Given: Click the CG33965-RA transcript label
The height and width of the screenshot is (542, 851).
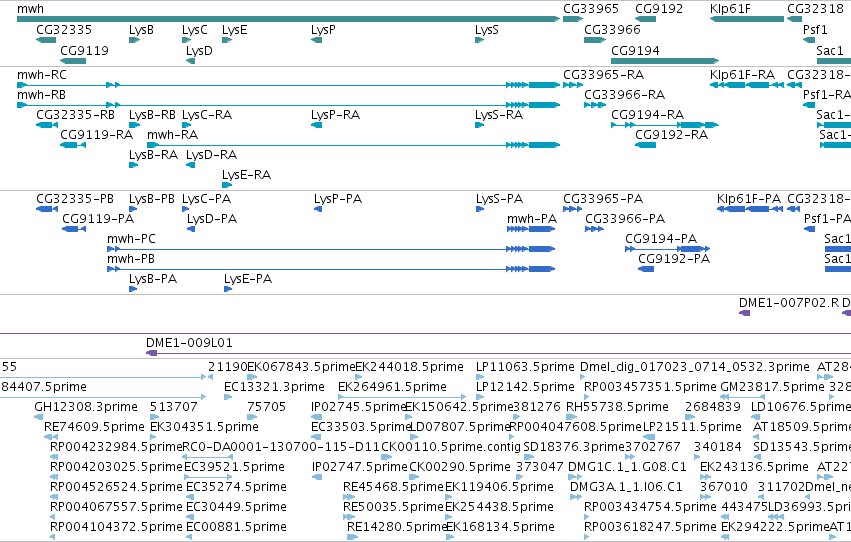Looking at the screenshot, I should click(x=604, y=74).
